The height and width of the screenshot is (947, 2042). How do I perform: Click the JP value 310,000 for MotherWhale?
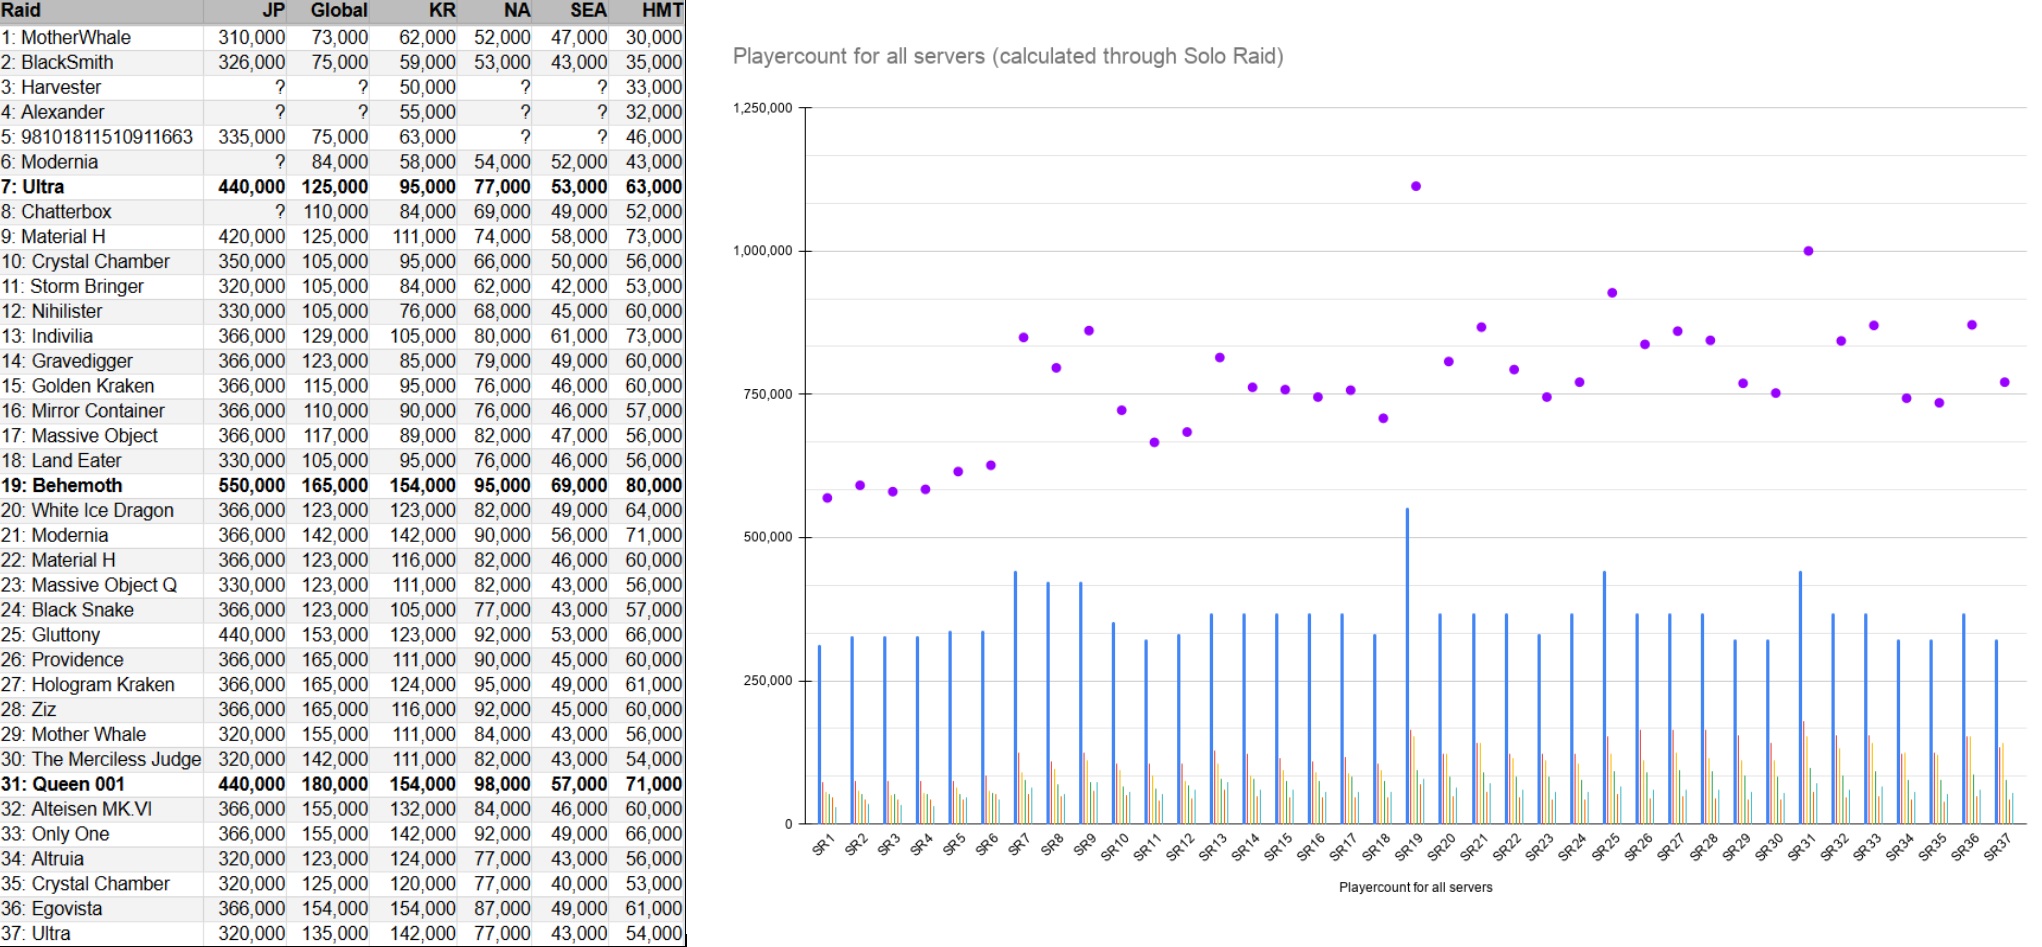pos(252,37)
